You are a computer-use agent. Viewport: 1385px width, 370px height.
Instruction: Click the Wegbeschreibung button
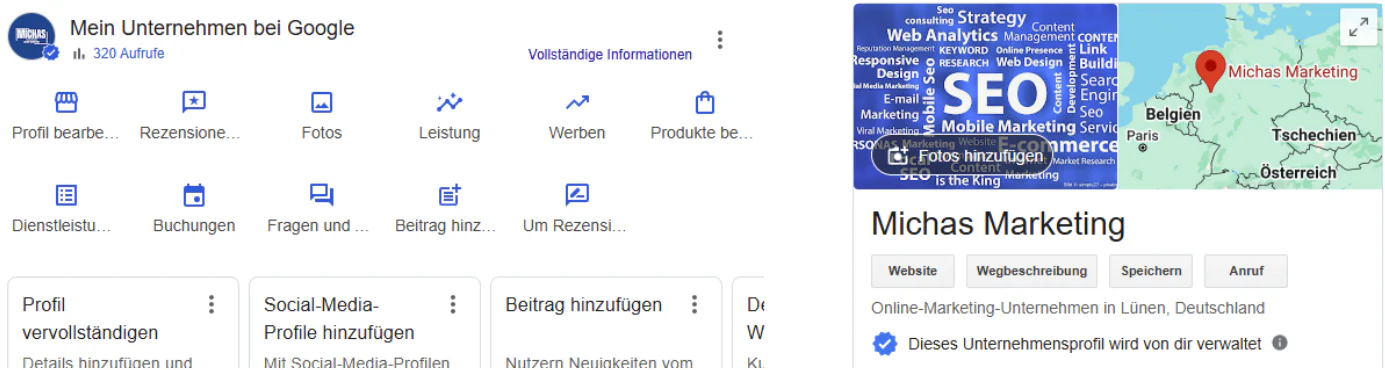pos(1032,271)
